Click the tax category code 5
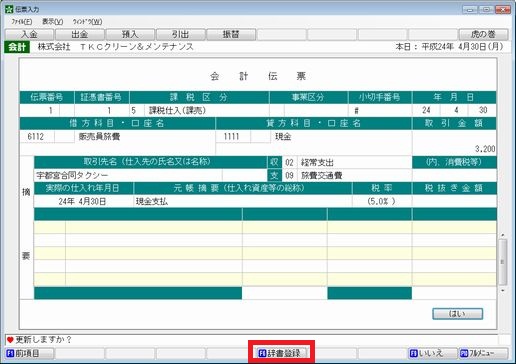This screenshot has height=364, width=516. point(134,110)
